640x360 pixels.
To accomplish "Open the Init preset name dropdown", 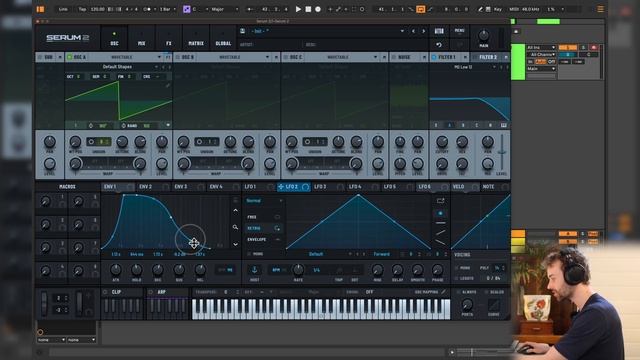I will tap(327, 31).
